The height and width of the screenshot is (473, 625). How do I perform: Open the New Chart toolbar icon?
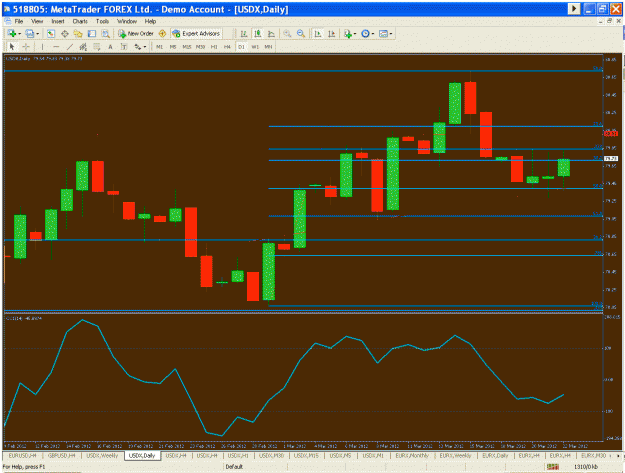(x=12, y=34)
